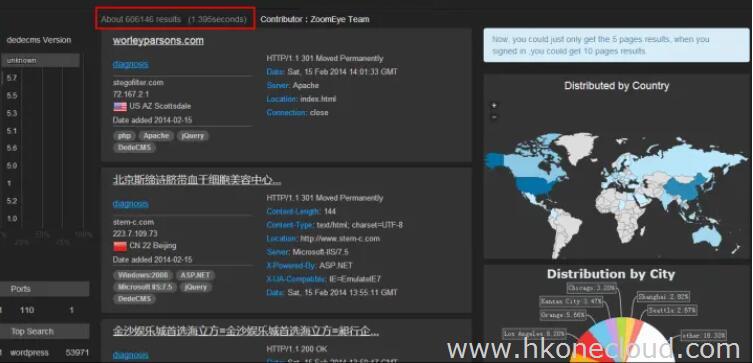Click the US flag icon
This screenshot has height=363, width=753.
coord(120,107)
